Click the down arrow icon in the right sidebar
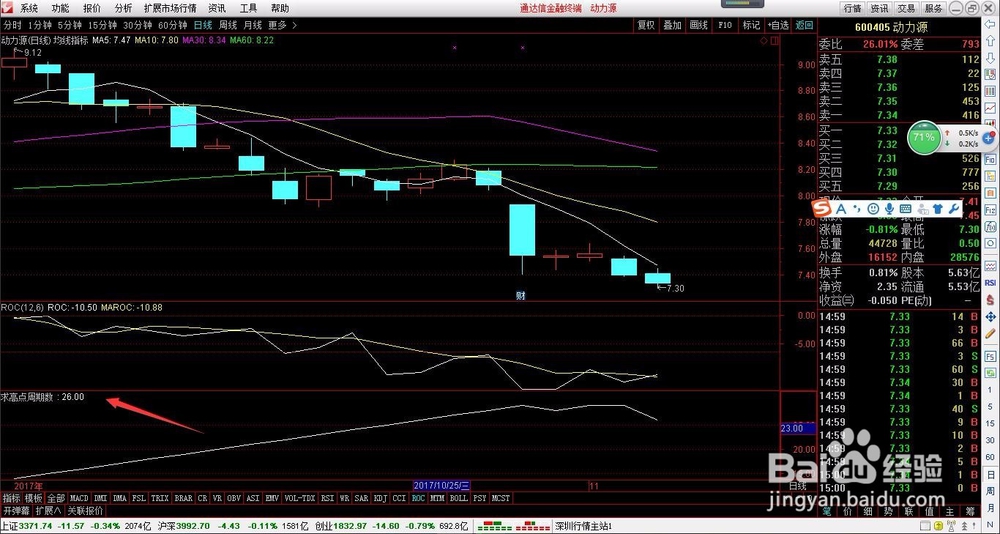Screen dimensions: 1000x534 click(x=990, y=59)
